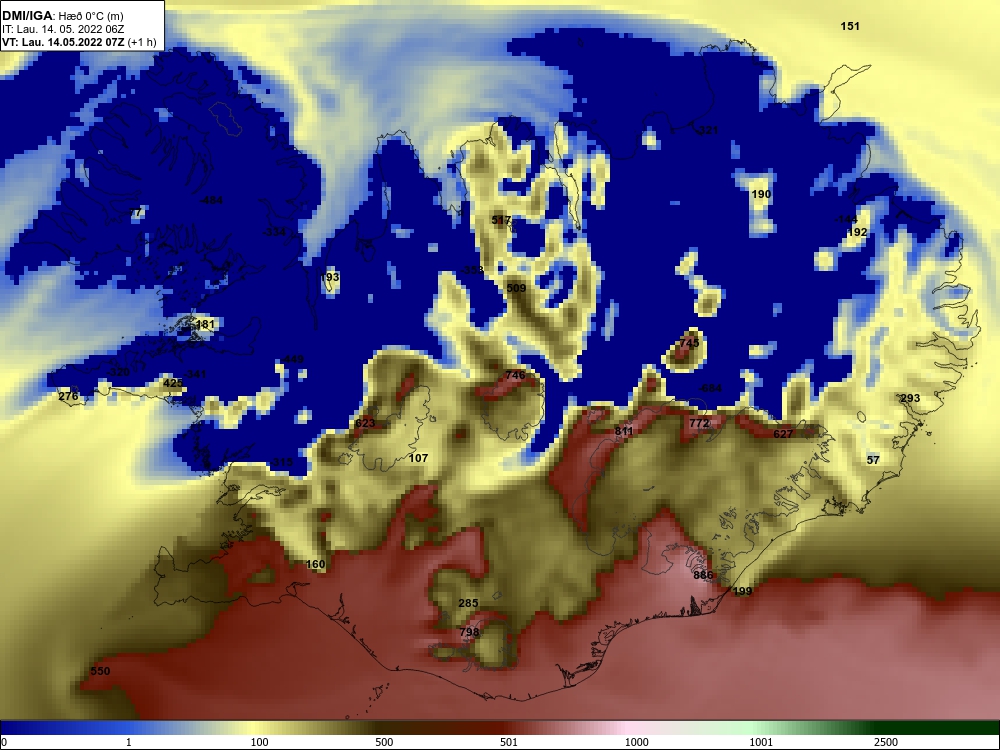
Task: Click the map value '199'
Action: tap(742, 591)
